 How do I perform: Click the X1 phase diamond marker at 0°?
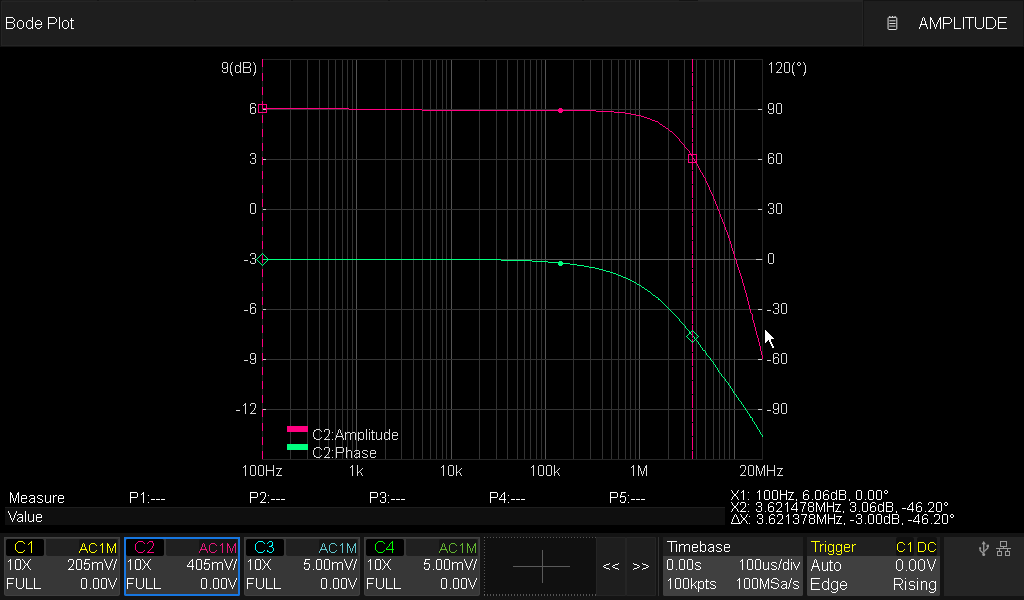[263, 259]
